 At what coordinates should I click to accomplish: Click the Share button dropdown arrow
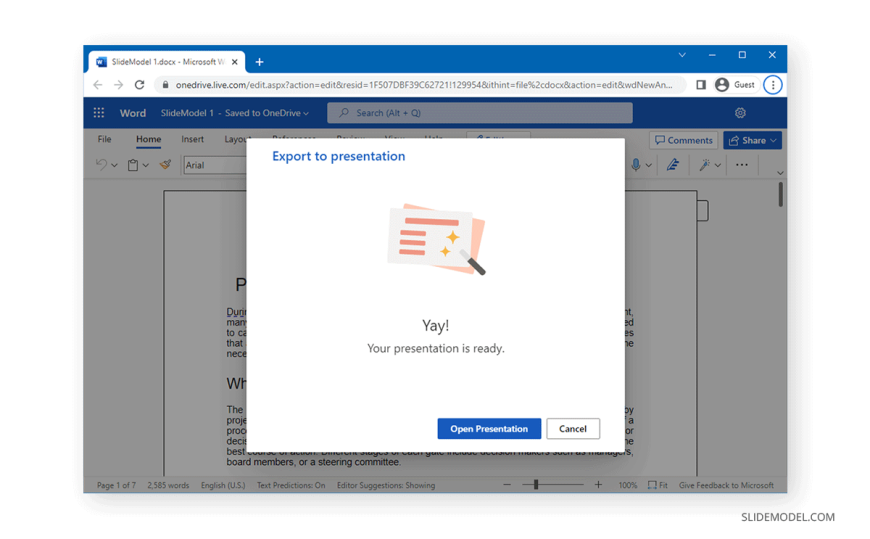tap(775, 140)
